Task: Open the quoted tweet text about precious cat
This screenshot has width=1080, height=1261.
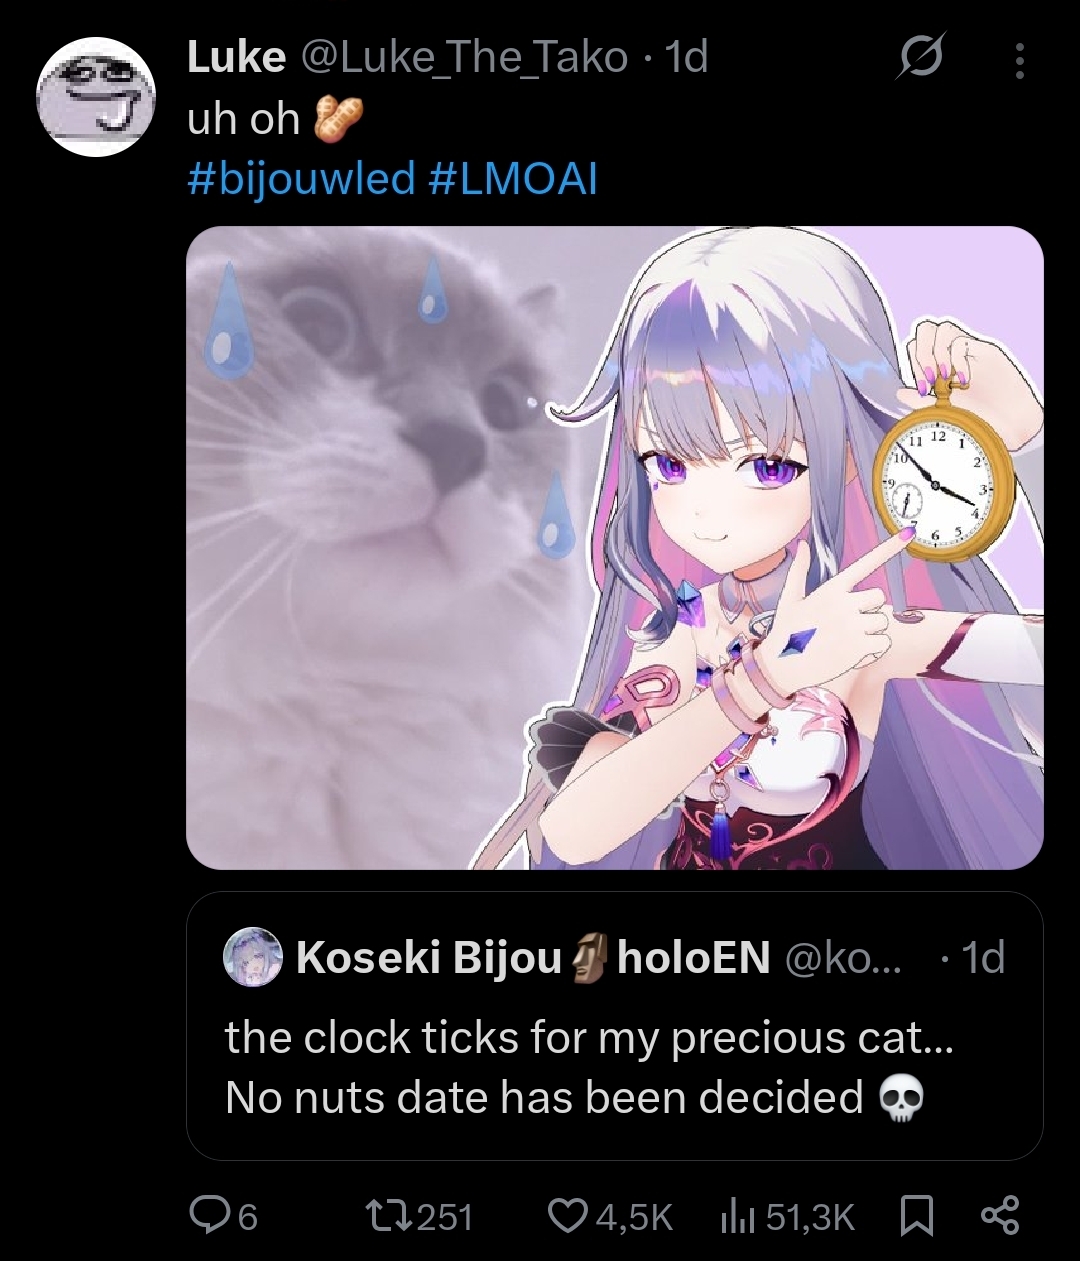Action: pos(589,1067)
